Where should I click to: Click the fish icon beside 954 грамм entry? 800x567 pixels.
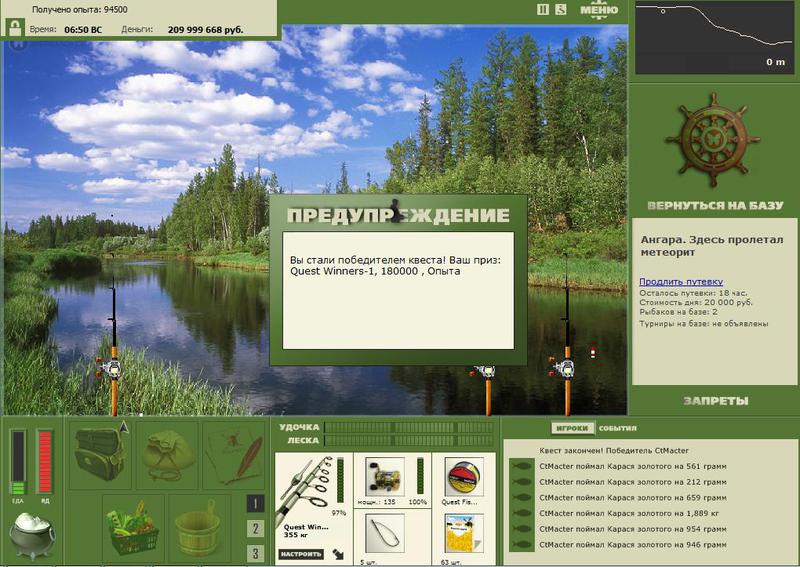521,529
